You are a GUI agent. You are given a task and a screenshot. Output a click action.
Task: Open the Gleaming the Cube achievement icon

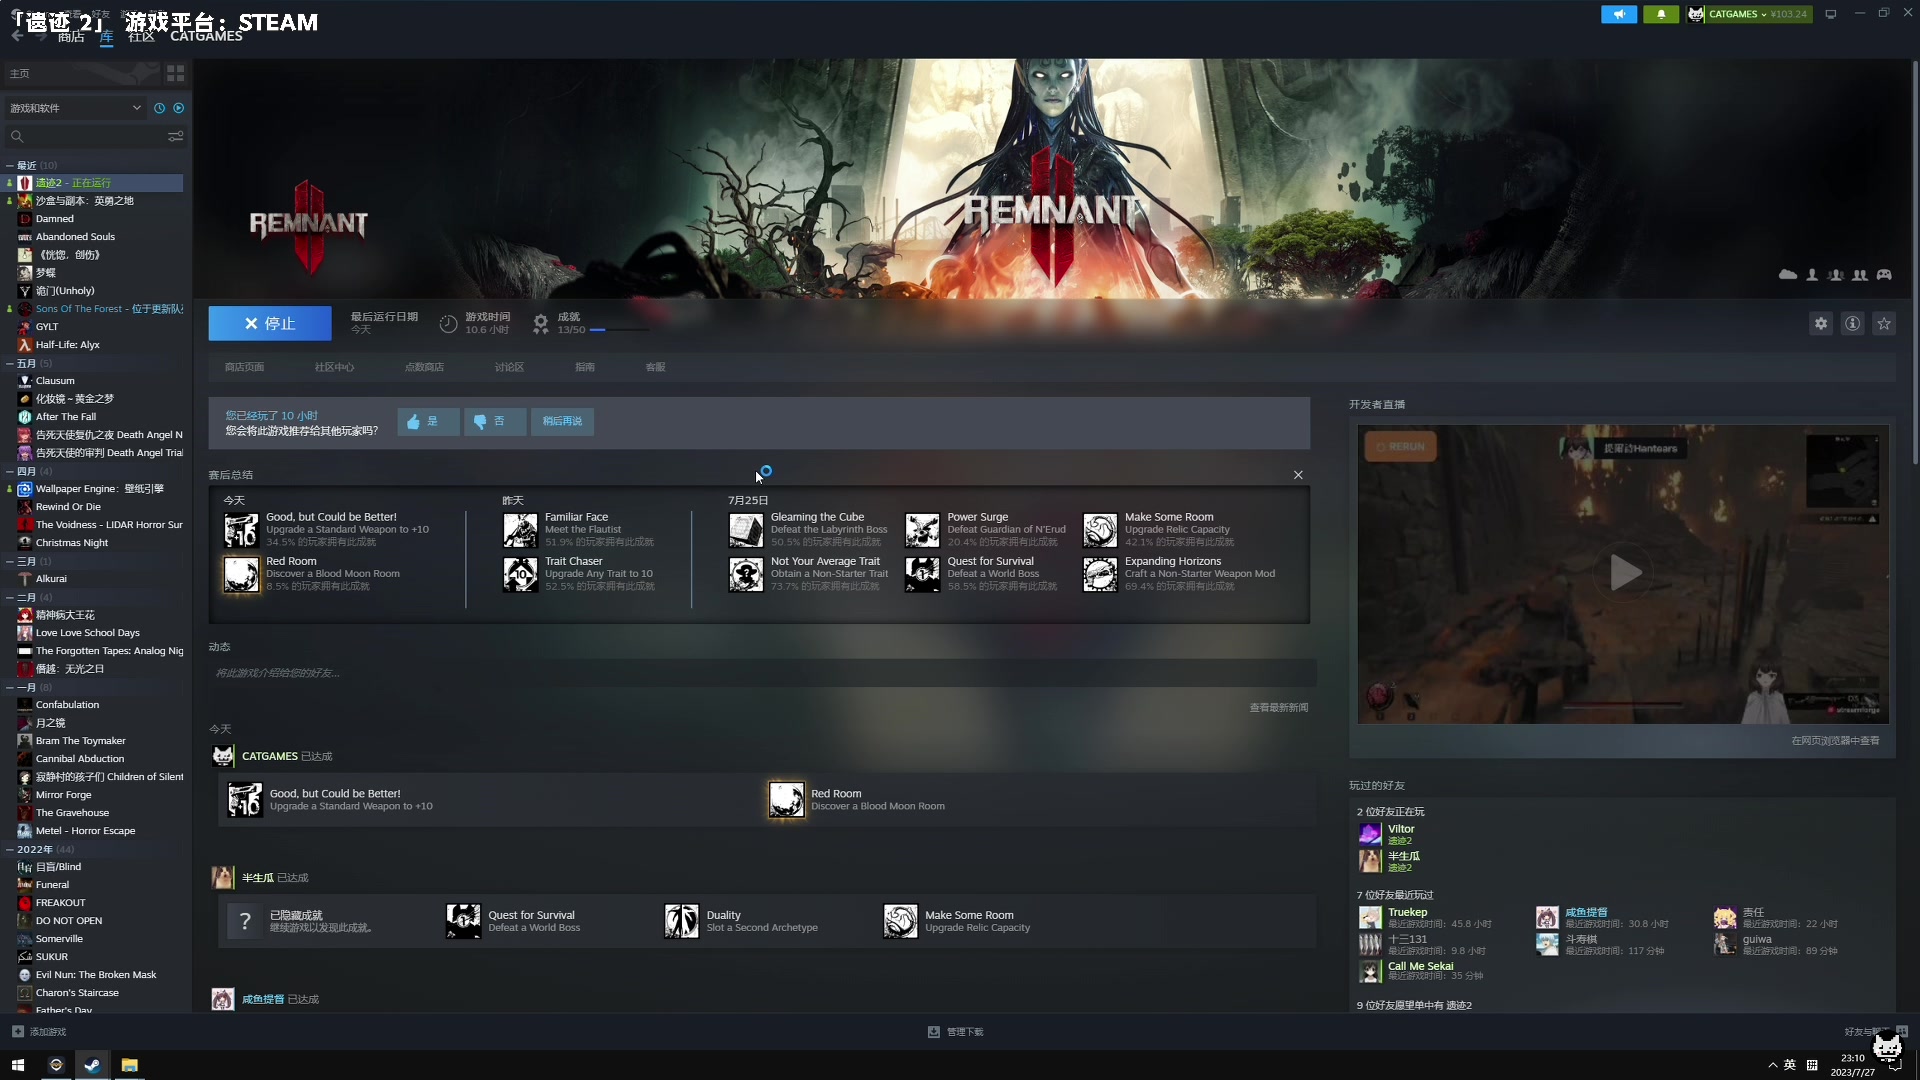(x=746, y=530)
